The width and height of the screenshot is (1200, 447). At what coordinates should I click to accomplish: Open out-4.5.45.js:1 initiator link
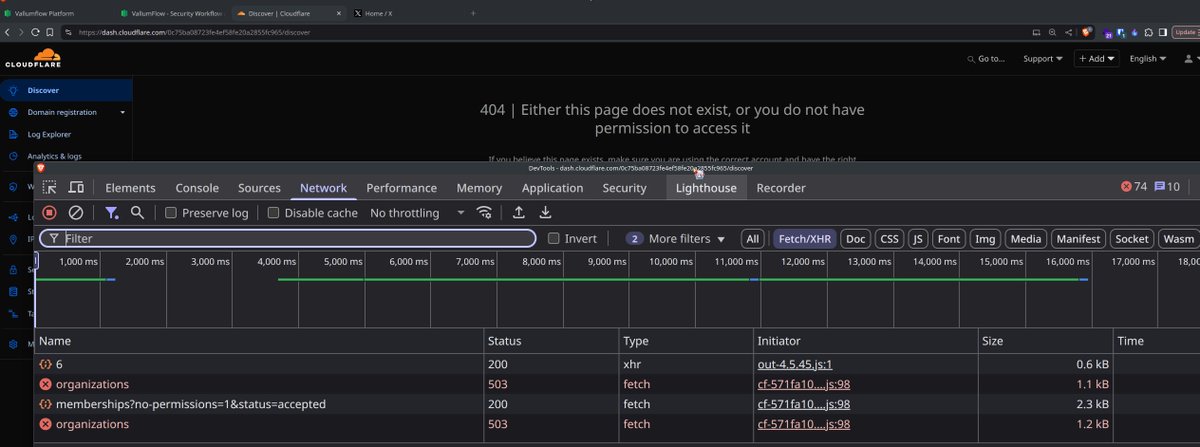[795, 365]
